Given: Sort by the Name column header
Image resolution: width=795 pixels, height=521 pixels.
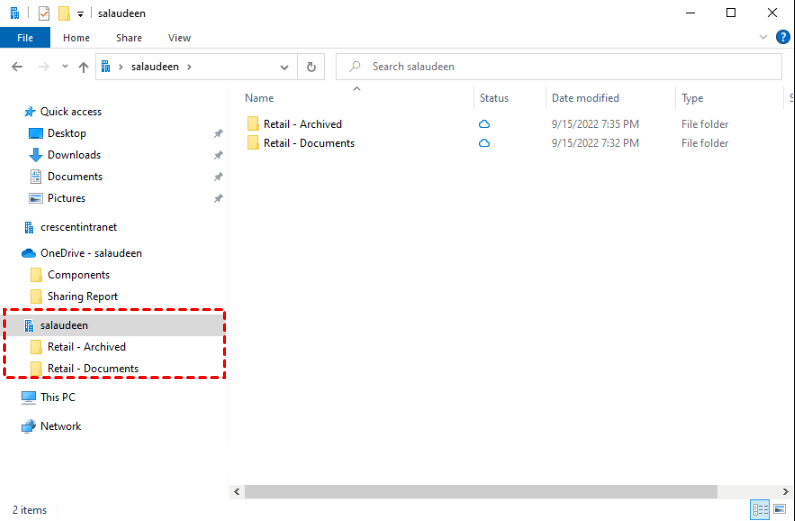Looking at the screenshot, I should tap(259, 98).
